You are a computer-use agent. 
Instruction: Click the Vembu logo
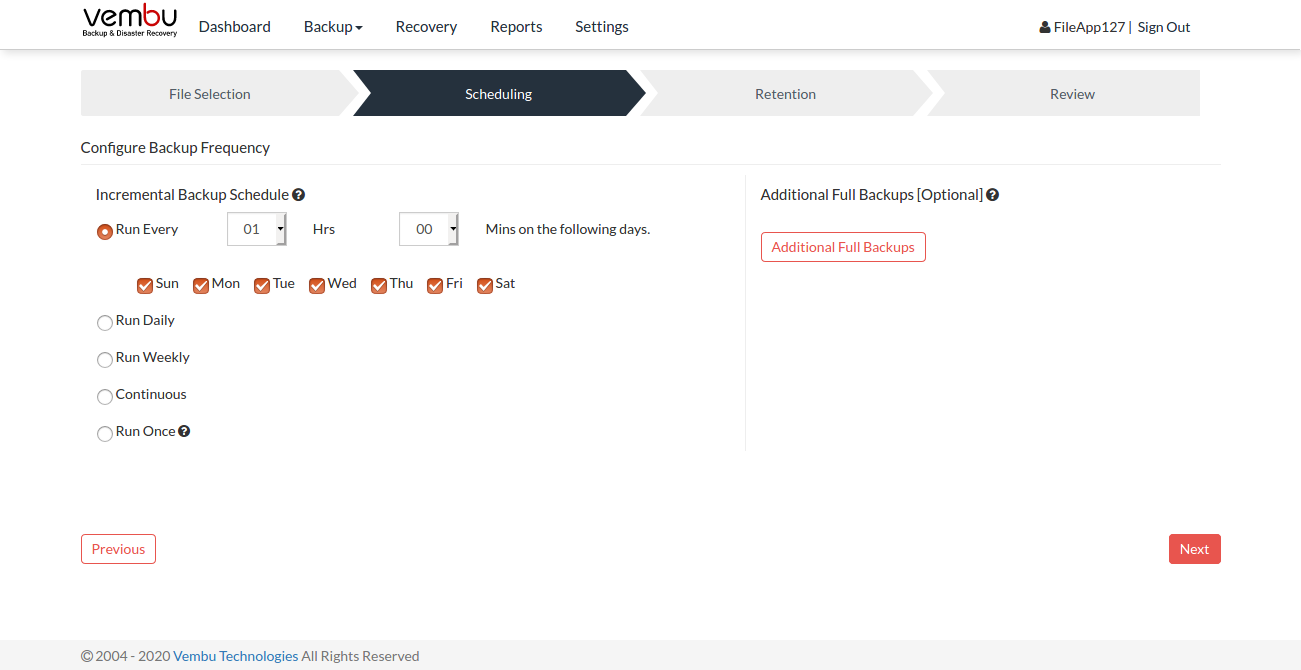click(130, 21)
